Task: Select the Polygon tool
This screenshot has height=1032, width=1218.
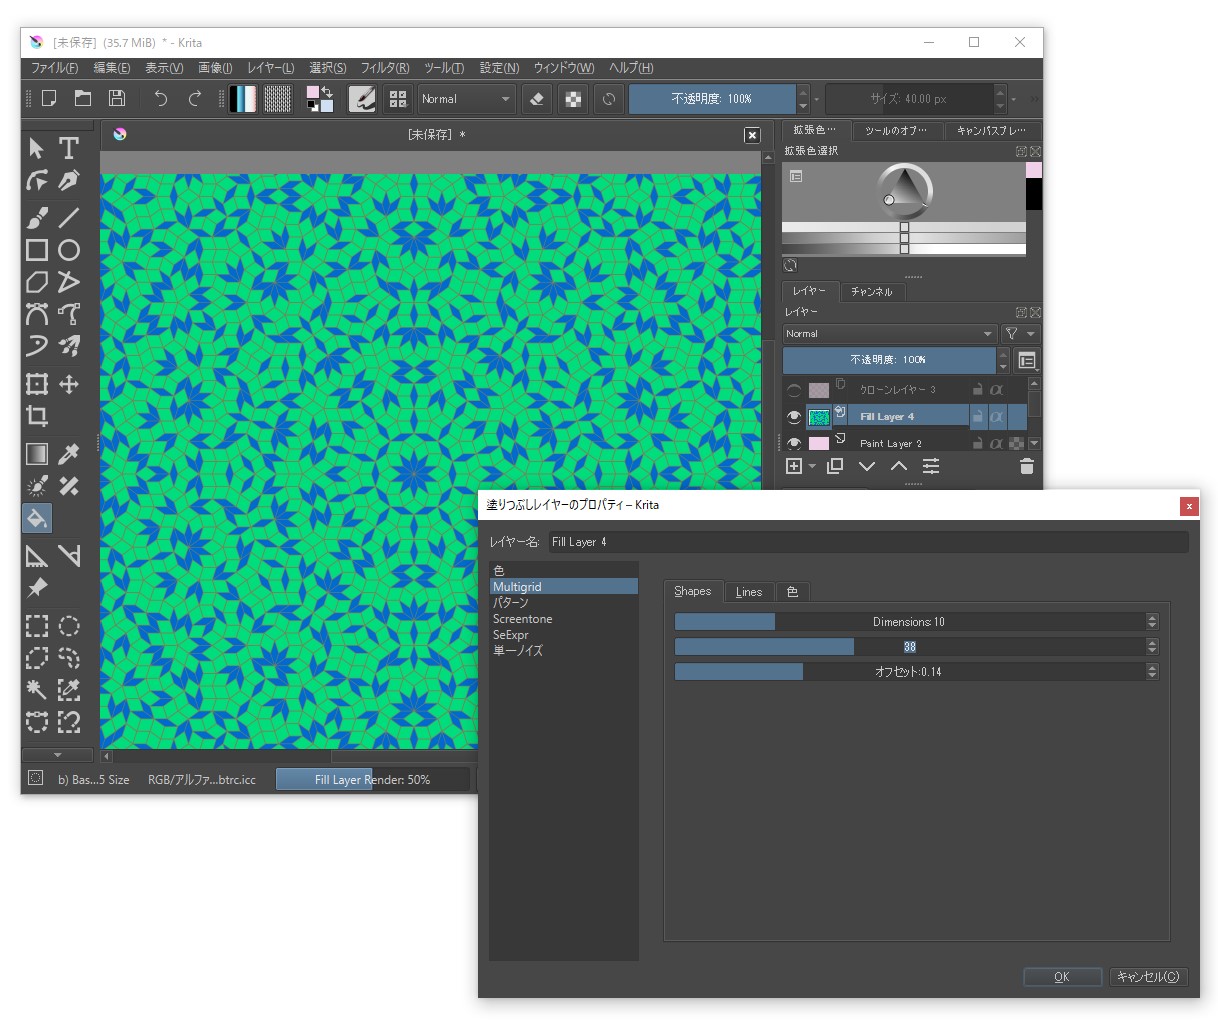Action: [37, 282]
